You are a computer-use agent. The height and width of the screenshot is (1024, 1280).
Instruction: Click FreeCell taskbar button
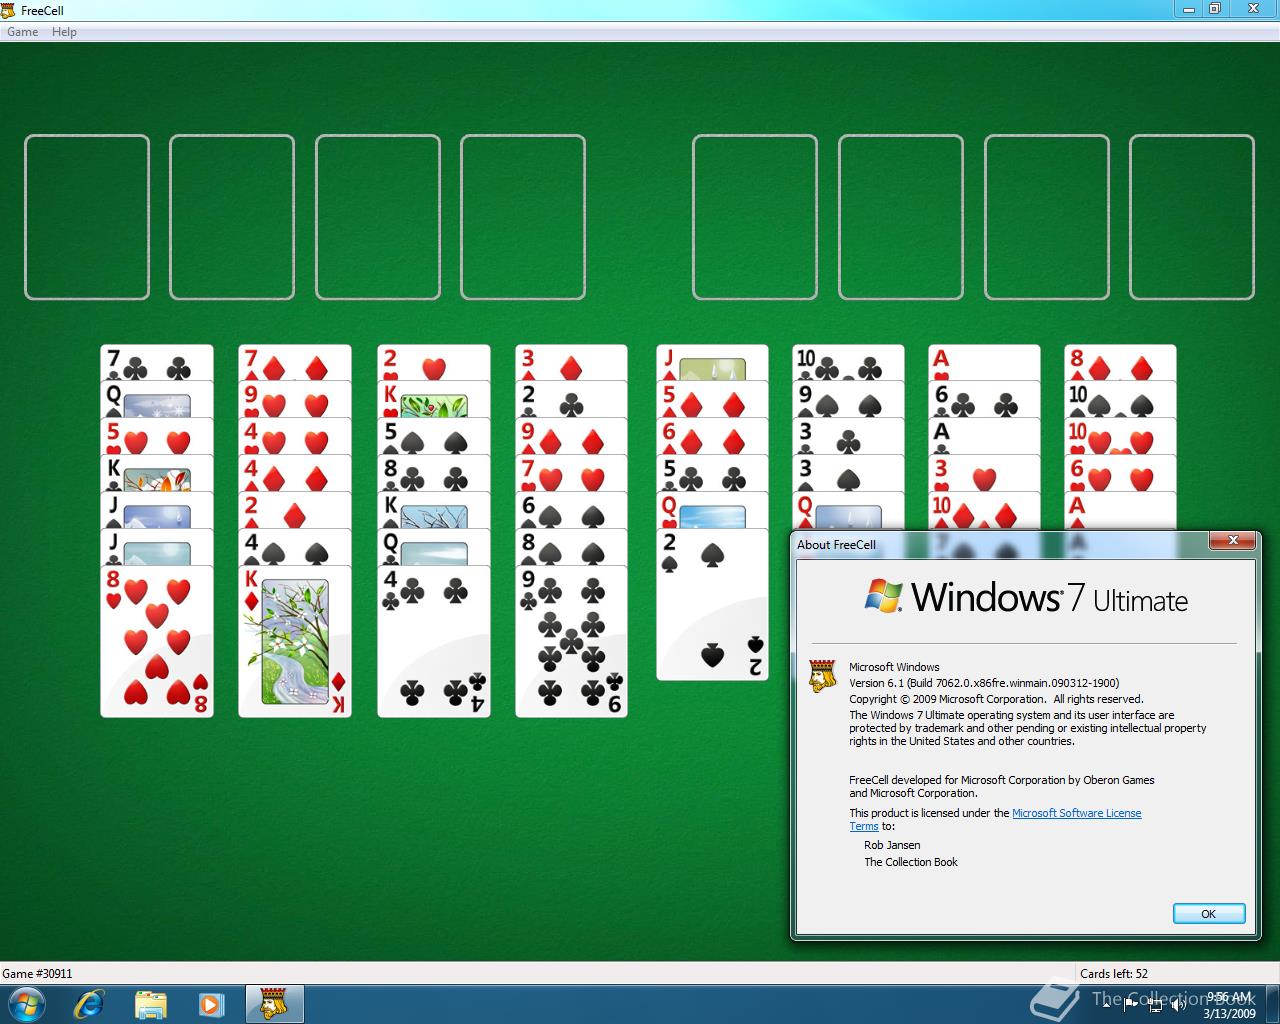274,1004
